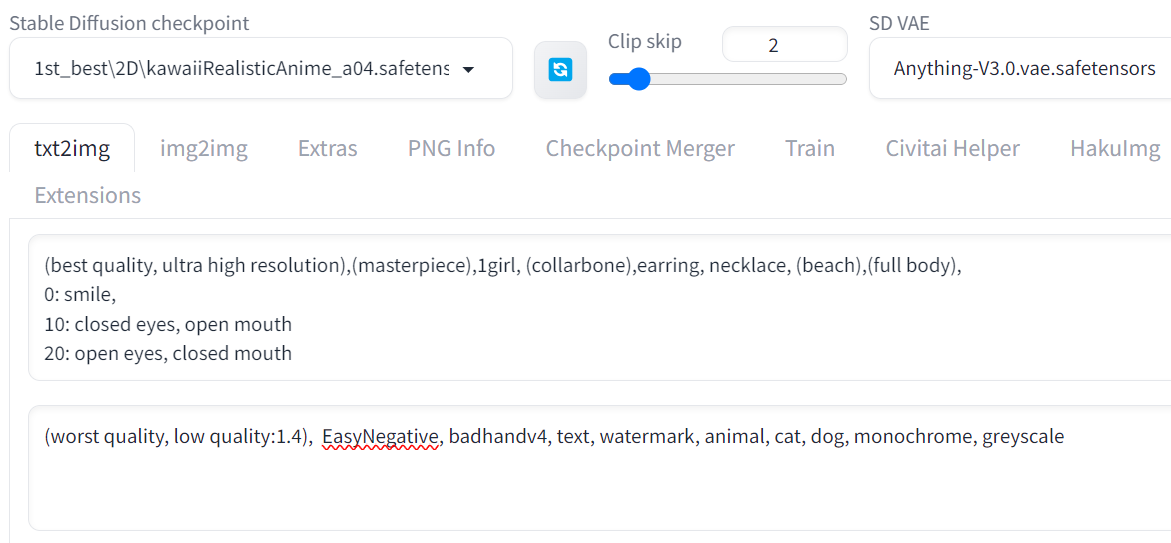Open the PNG Info tab
Screen dimensions: 1171x543
point(451,149)
